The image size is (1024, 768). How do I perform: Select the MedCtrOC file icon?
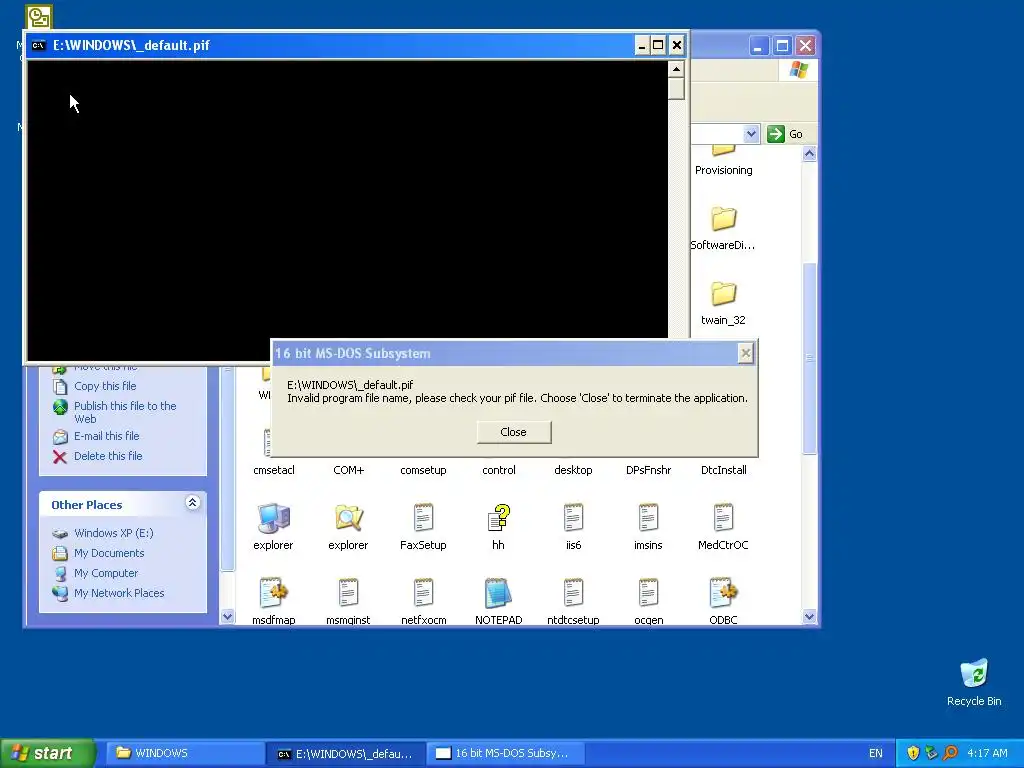tap(723, 519)
